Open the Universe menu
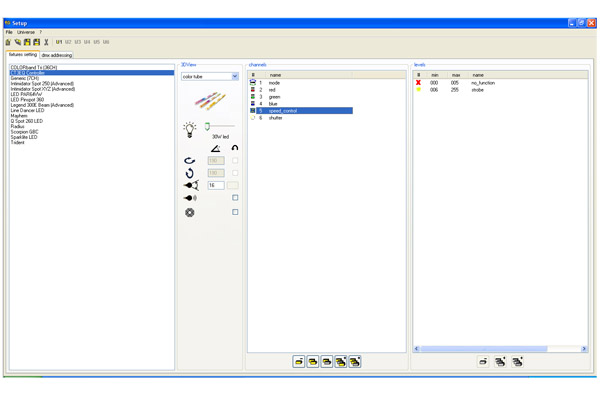 click(x=25, y=32)
